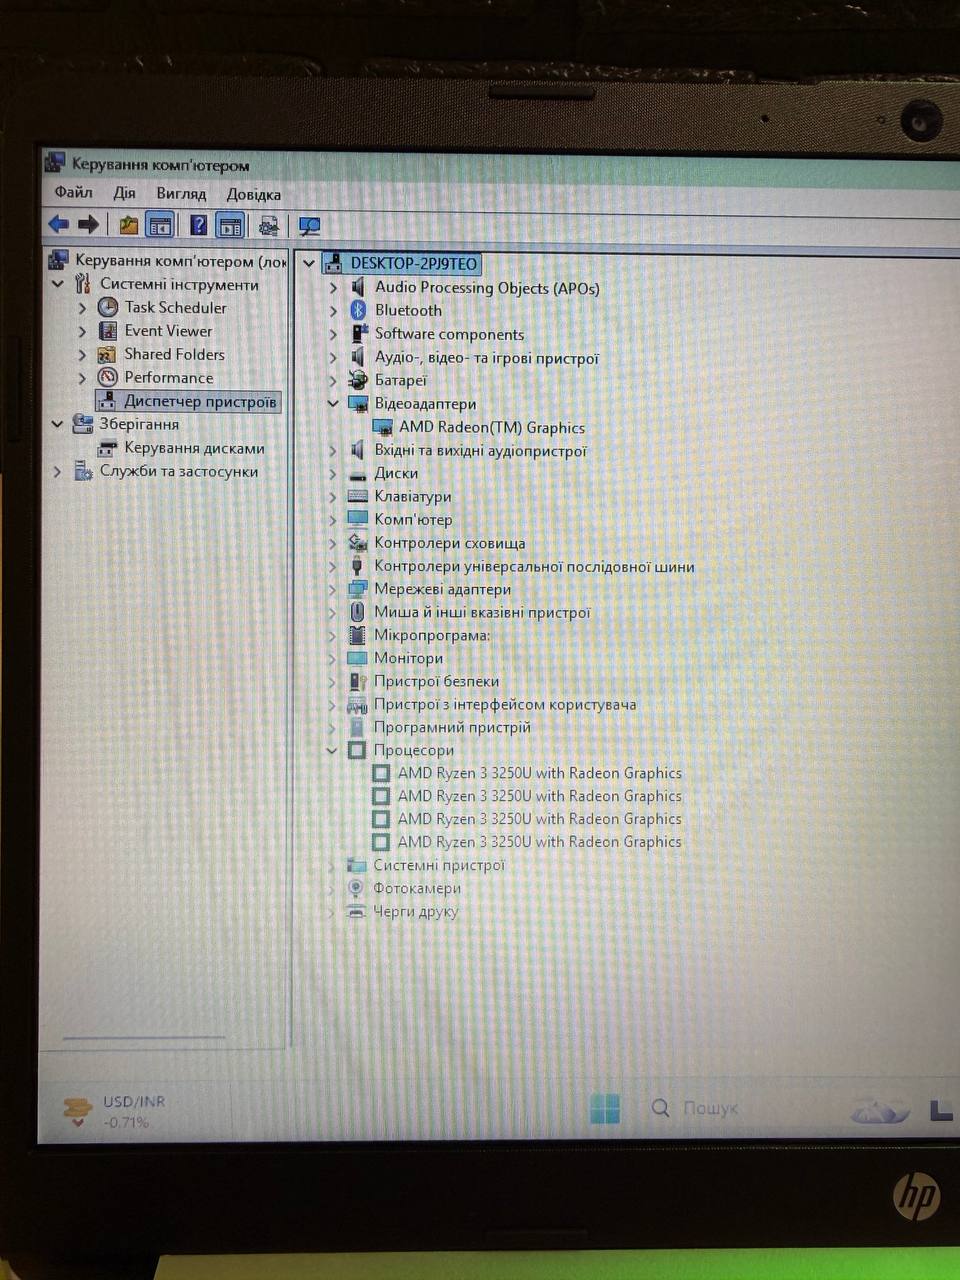The image size is (960, 1280).
Task: Click the Audio Processing Objects speaker icon
Action: [x=358, y=287]
